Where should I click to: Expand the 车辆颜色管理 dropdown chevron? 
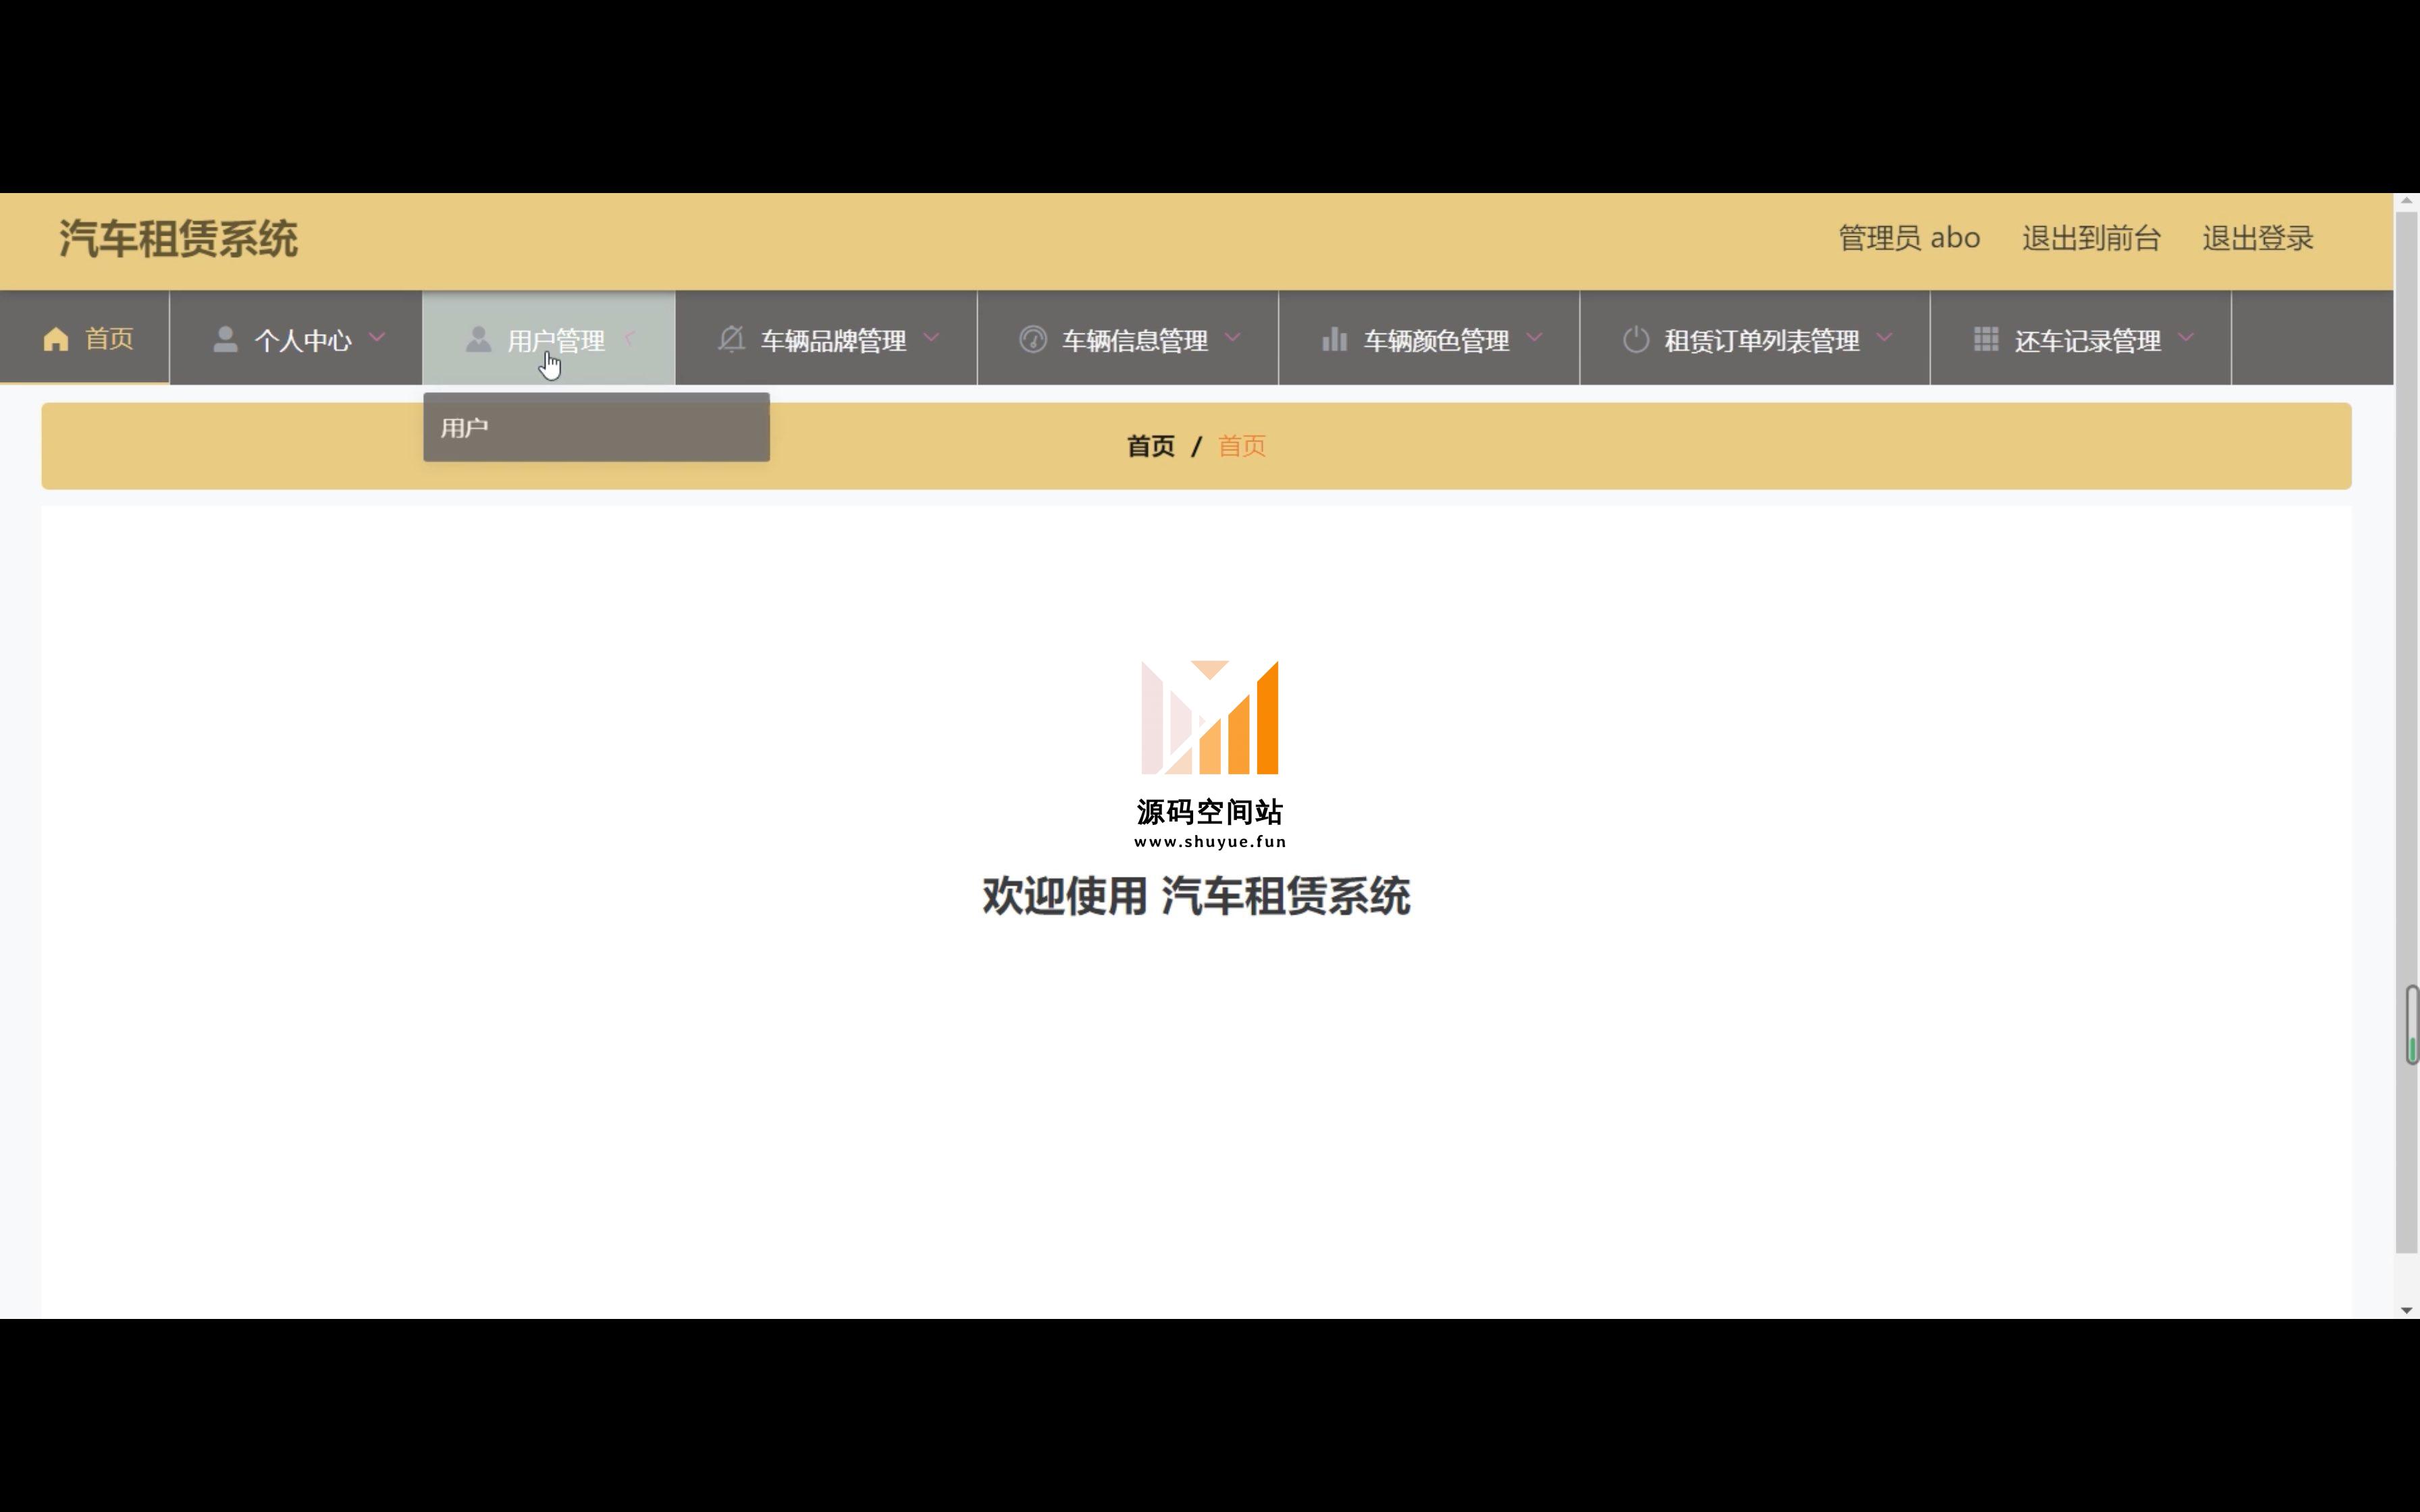[1535, 338]
